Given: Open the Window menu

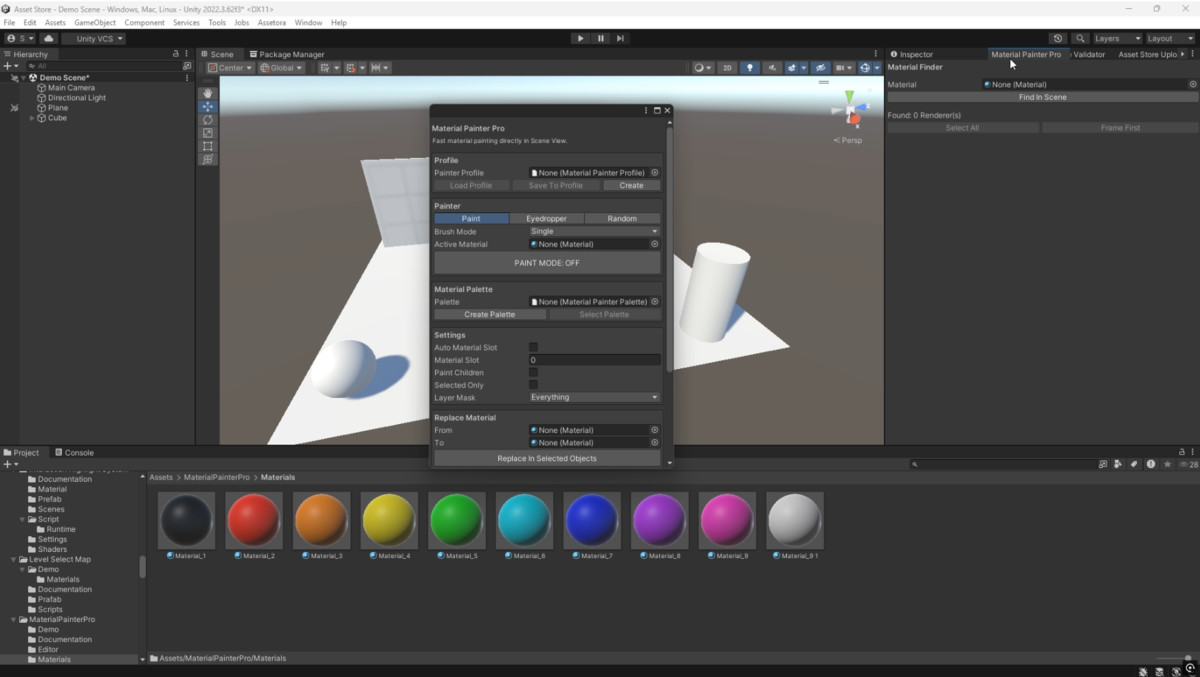Looking at the screenshot, I should [x=309, y=22].
